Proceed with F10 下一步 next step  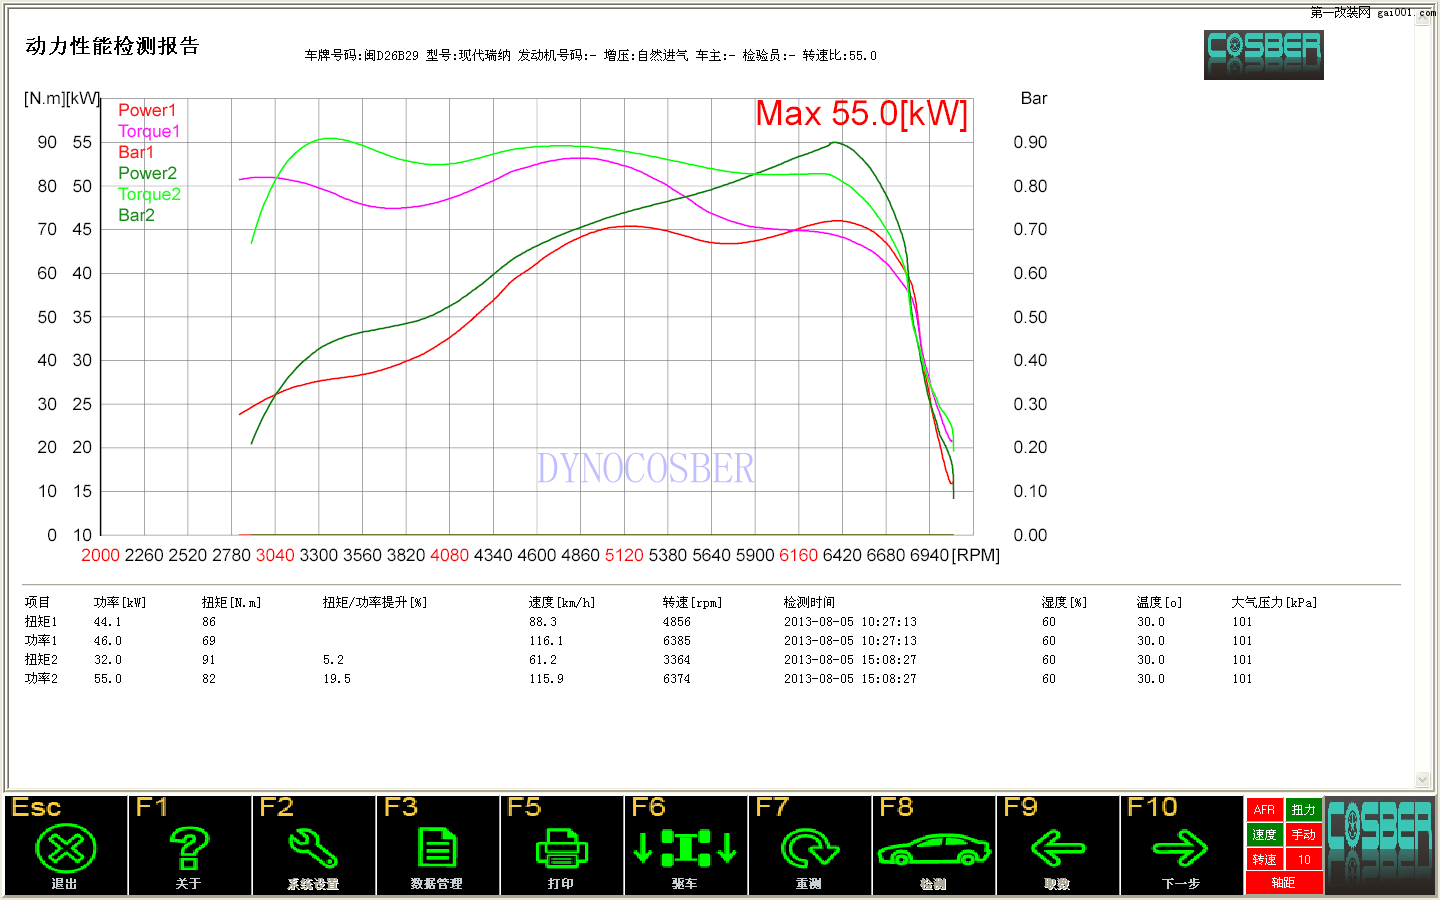[x=1181, y=845]
